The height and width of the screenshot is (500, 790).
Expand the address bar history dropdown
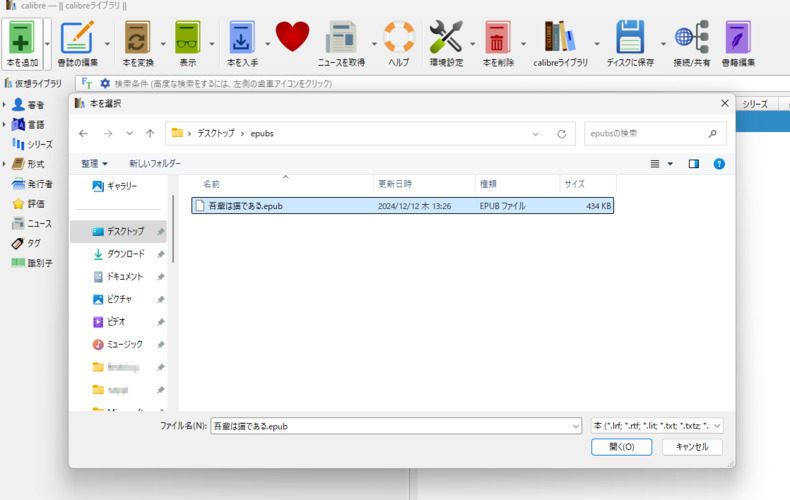536,134
